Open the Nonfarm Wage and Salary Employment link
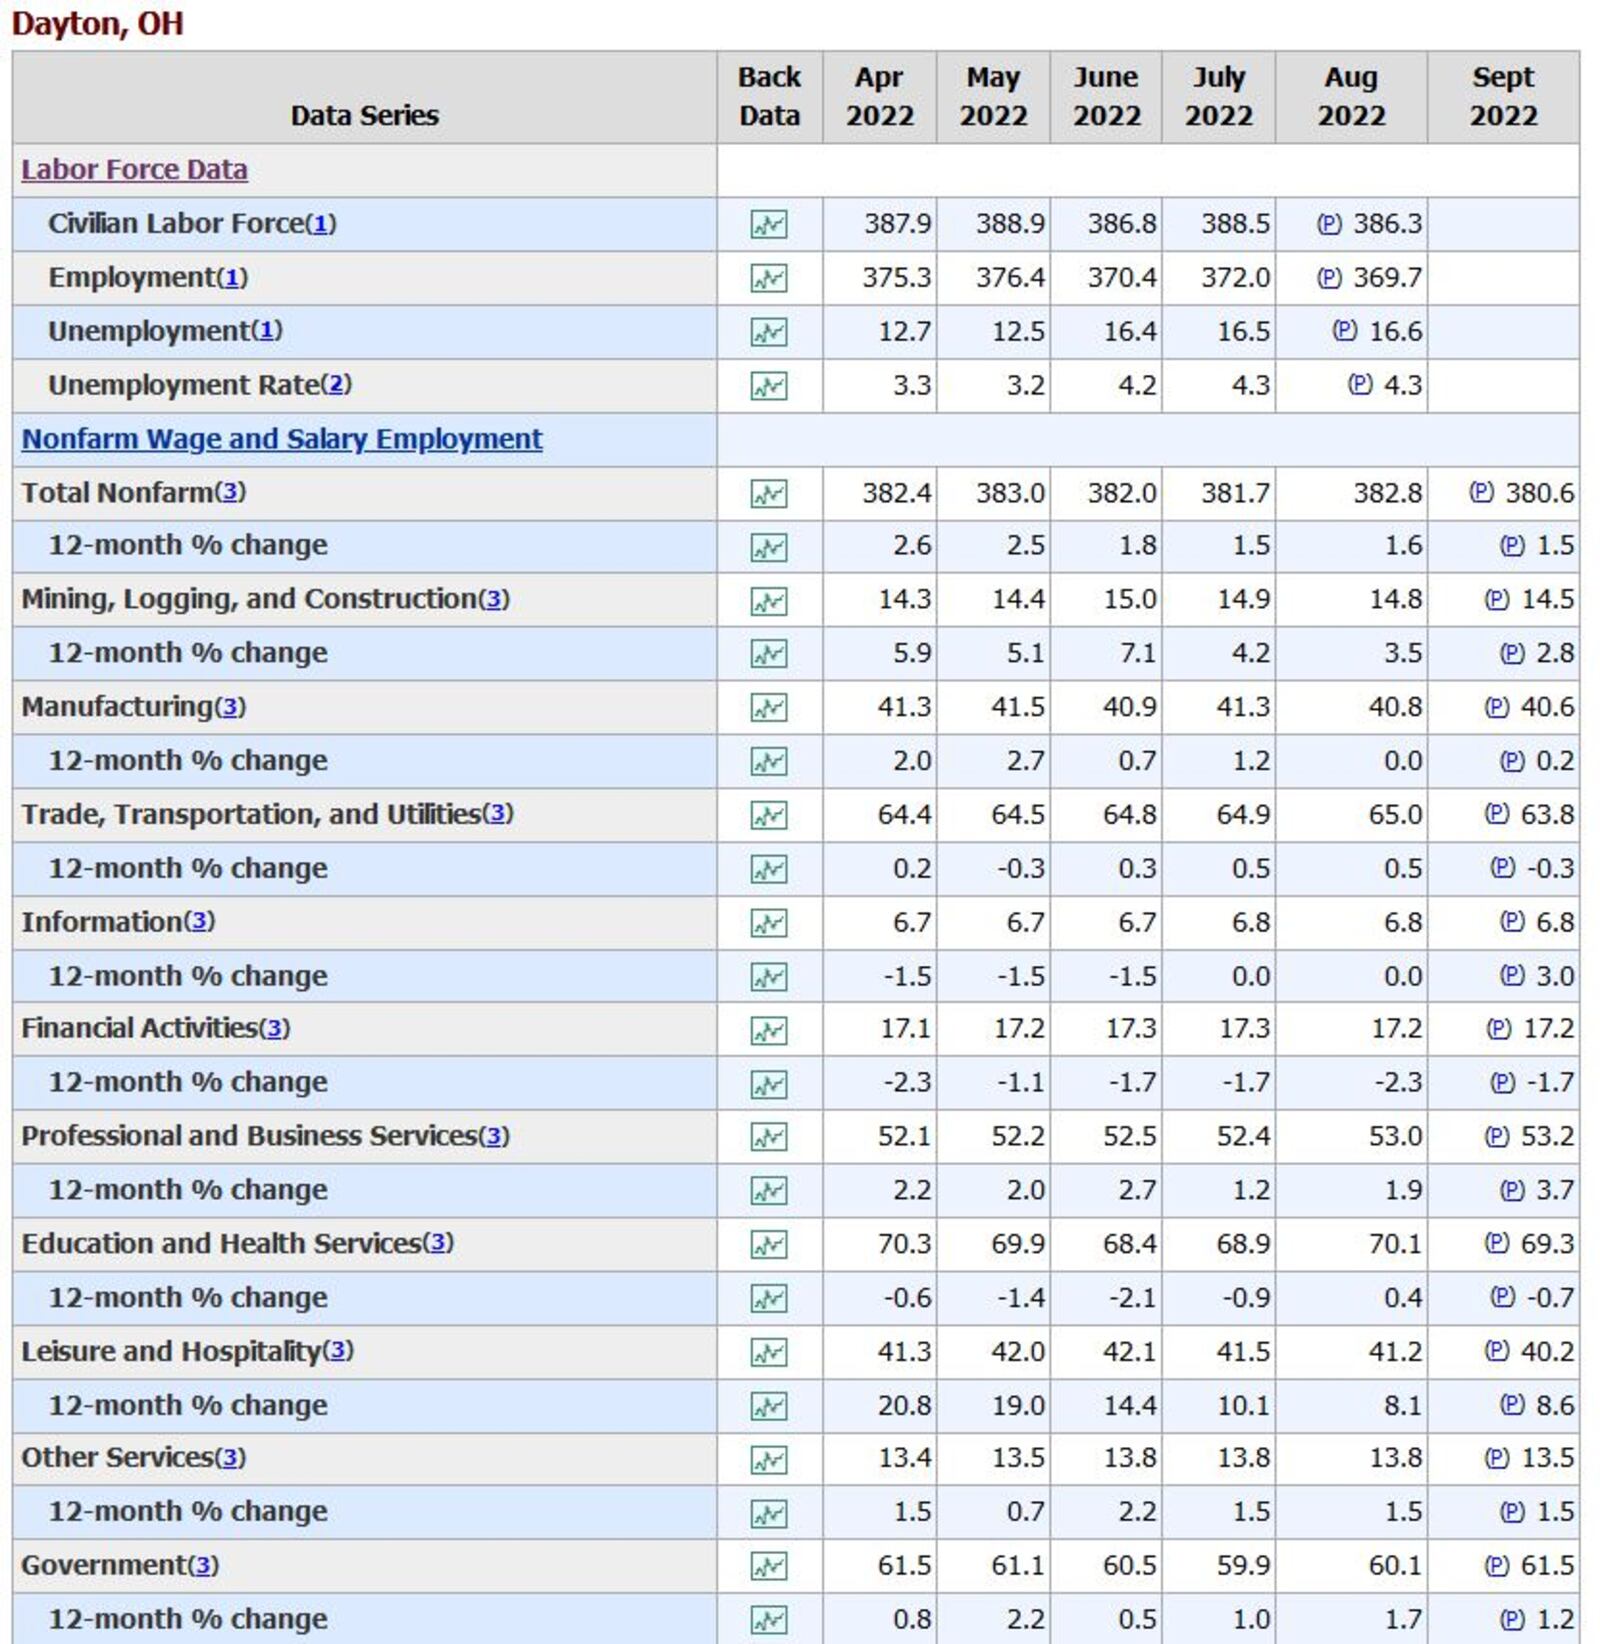This screenshot has width=1600, height=1644. [283, 438]
